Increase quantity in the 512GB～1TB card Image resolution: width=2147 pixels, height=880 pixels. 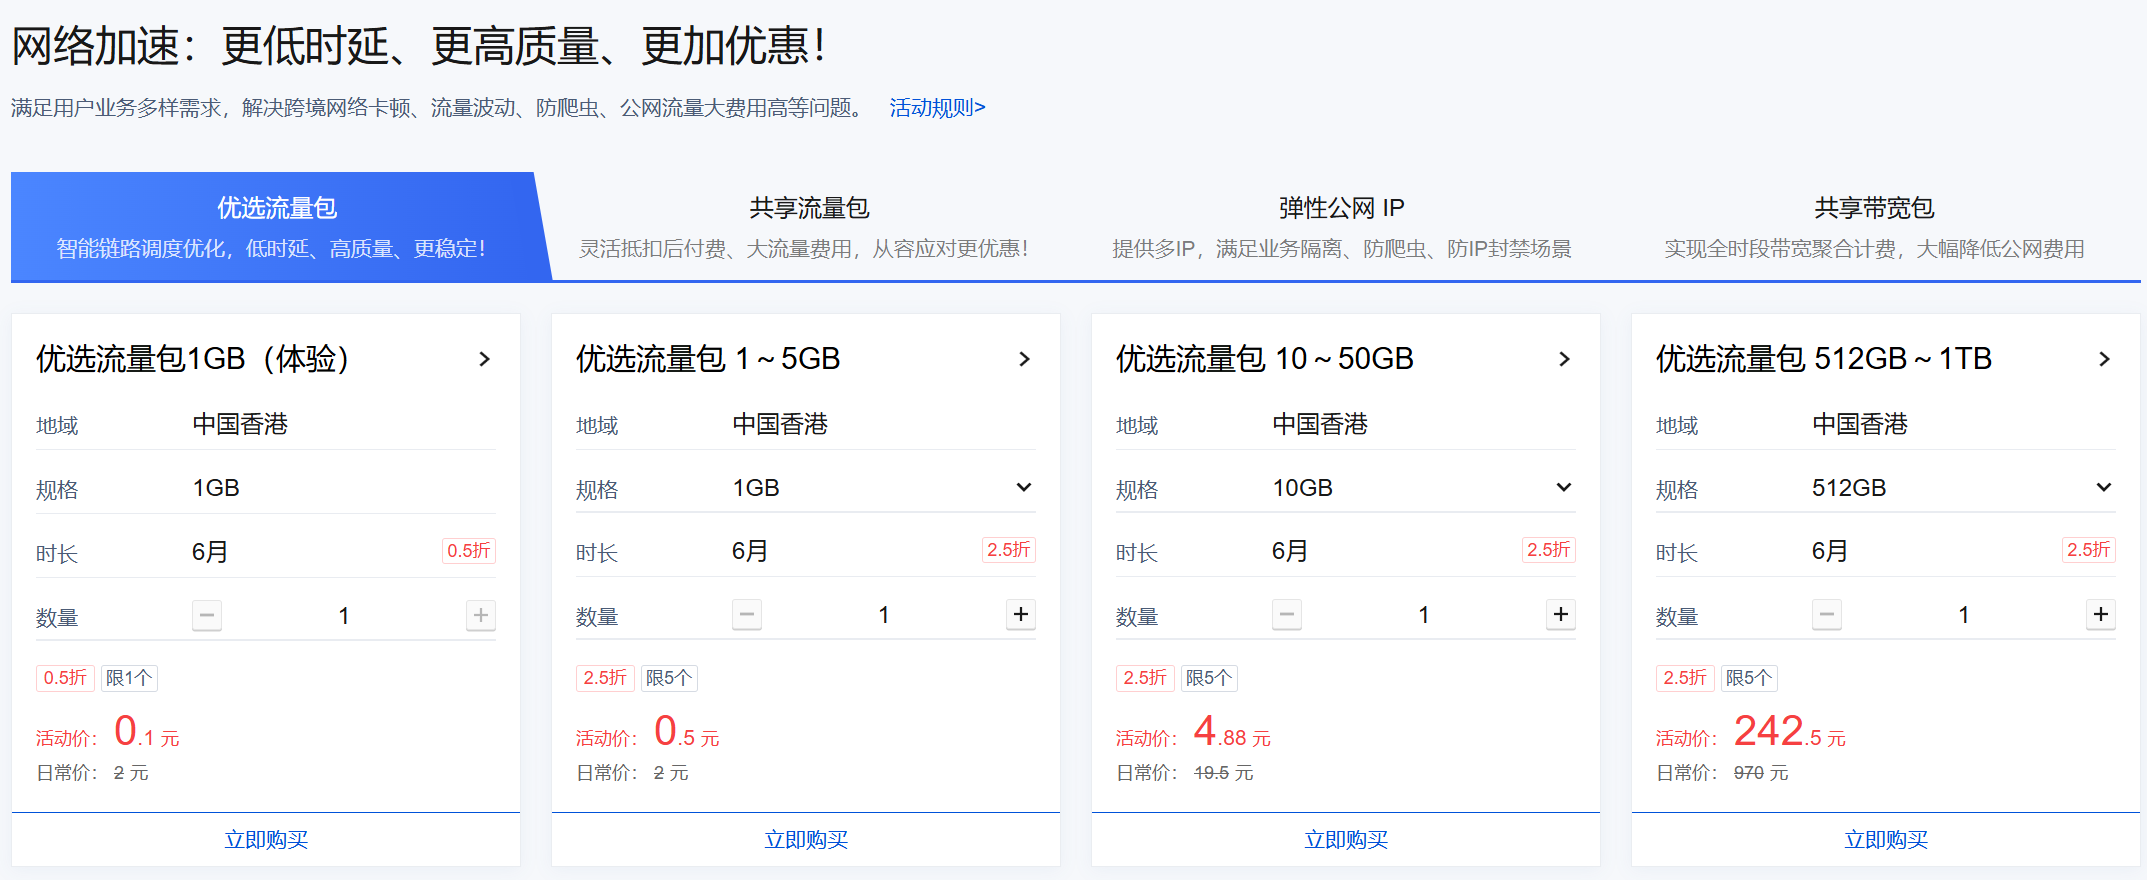[2101, 614]
